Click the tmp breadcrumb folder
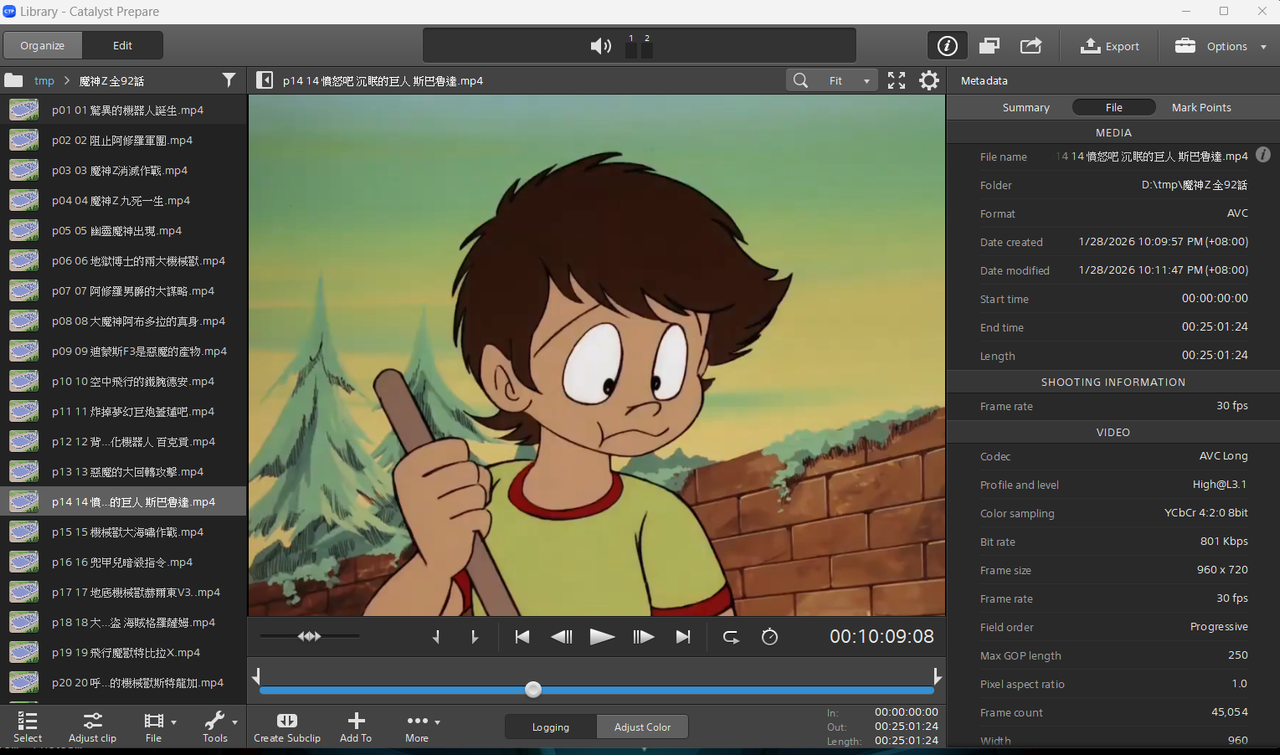The image size is (1280, 755). 44,81
